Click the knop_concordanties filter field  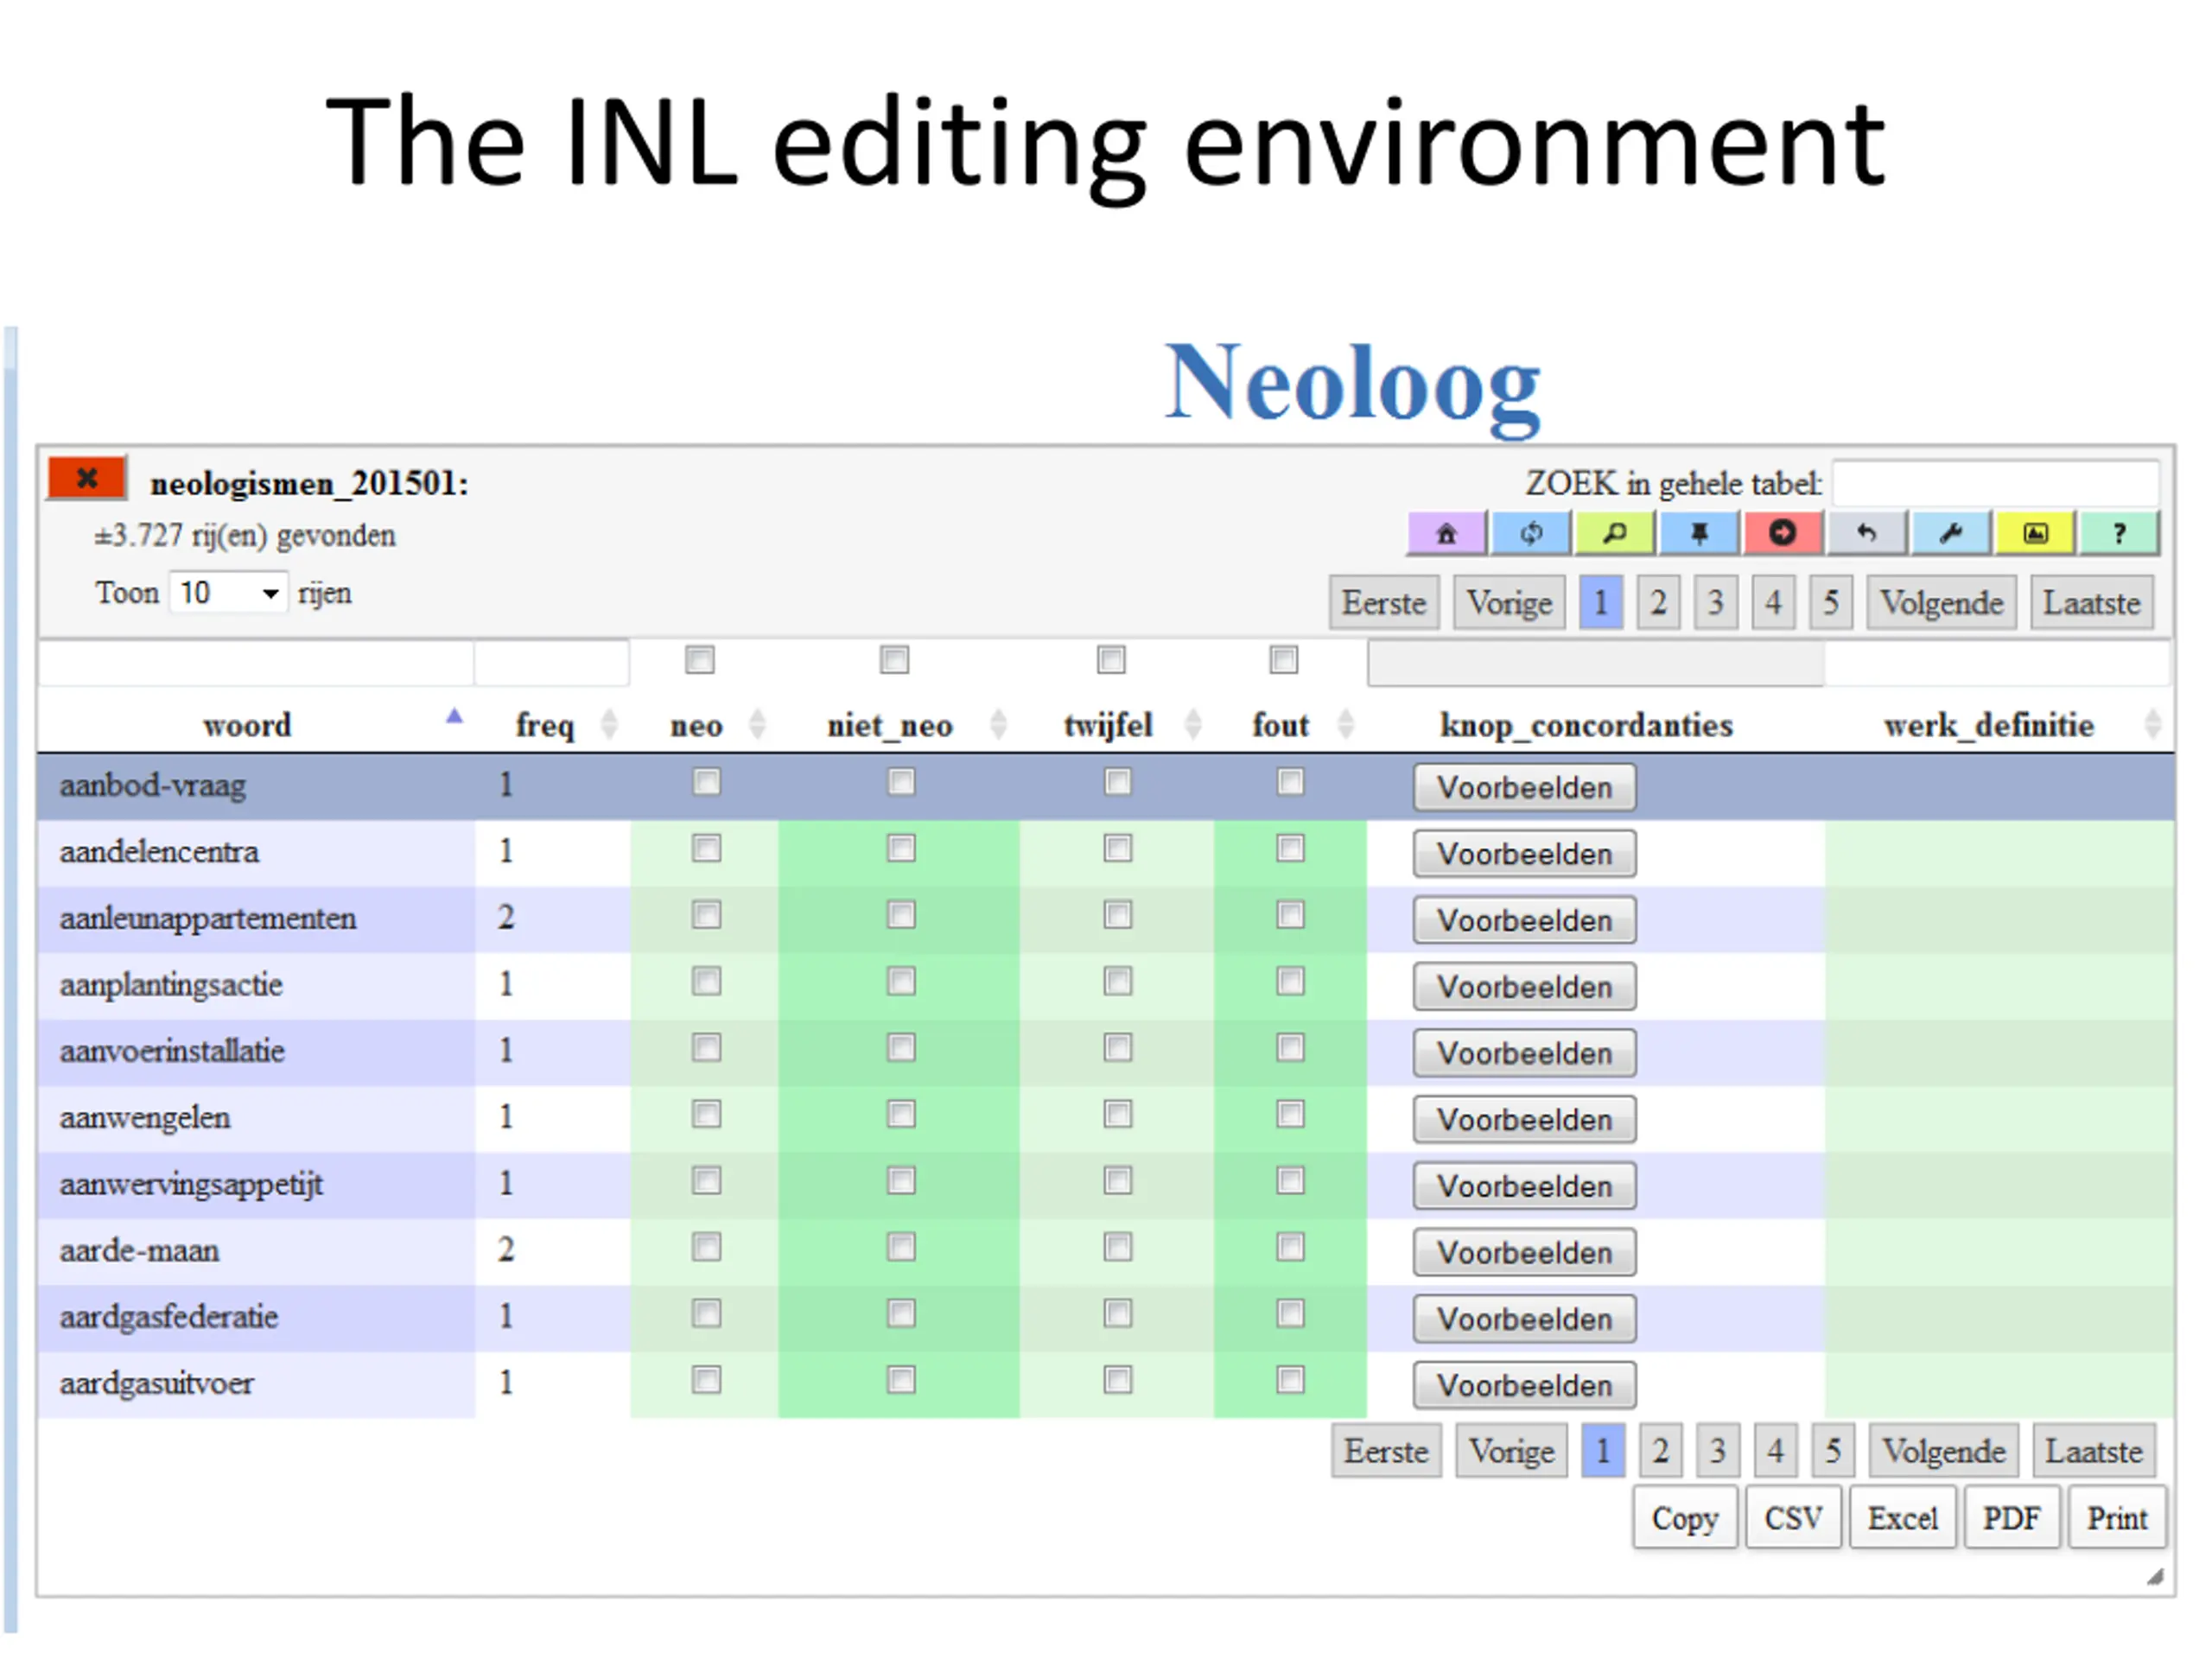click(x=1596, y=663)
